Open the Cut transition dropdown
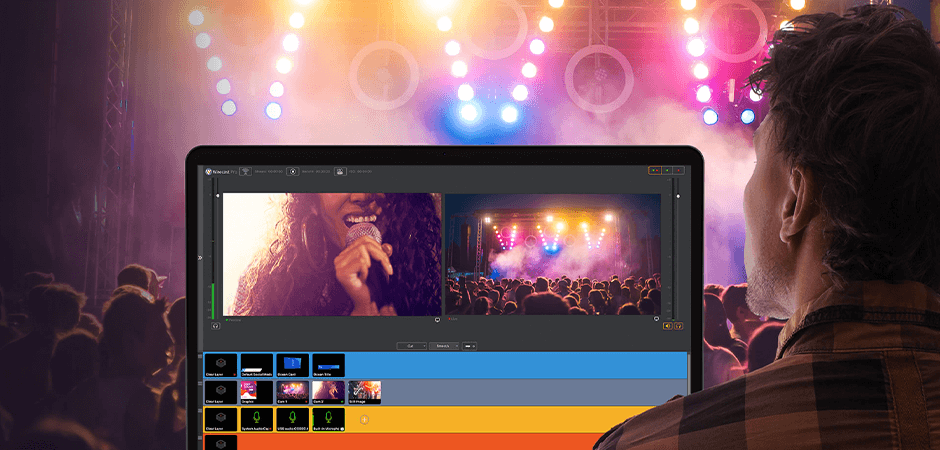 pyautogui.click(x=412, y=346)
